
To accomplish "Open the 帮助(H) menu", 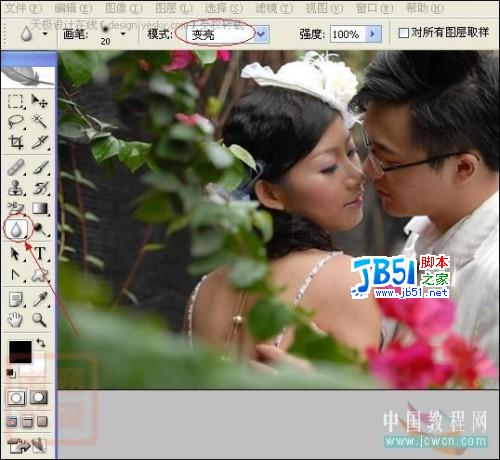I will pyautogui.click(x=425, y=8).
